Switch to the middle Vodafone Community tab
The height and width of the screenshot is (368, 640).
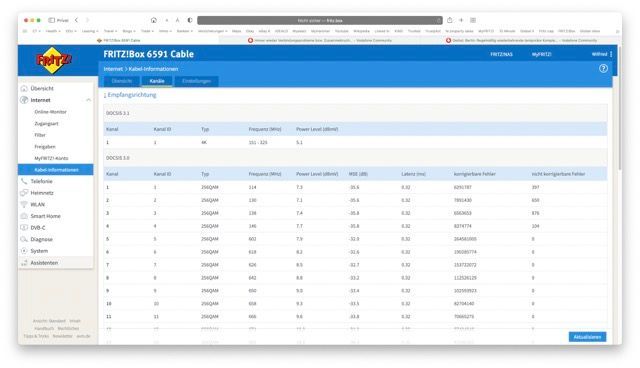(x=320, y=40)
